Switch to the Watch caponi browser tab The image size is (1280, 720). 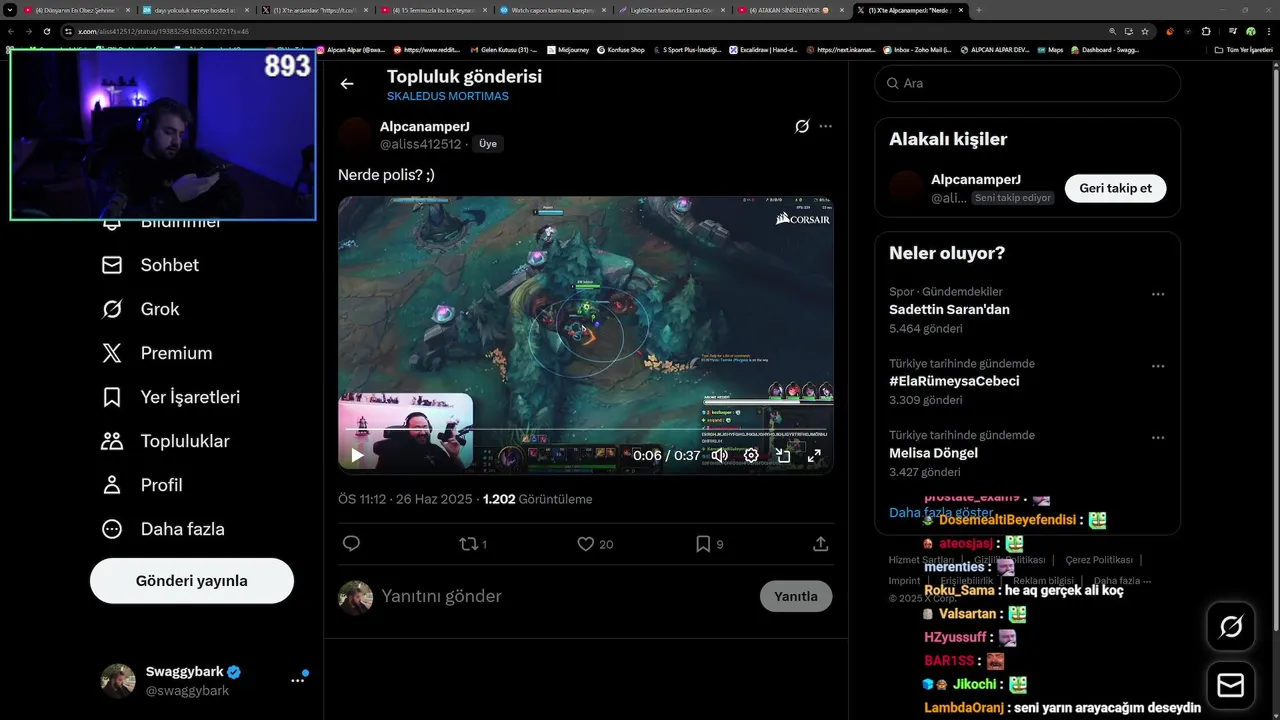tap(552, 10)
